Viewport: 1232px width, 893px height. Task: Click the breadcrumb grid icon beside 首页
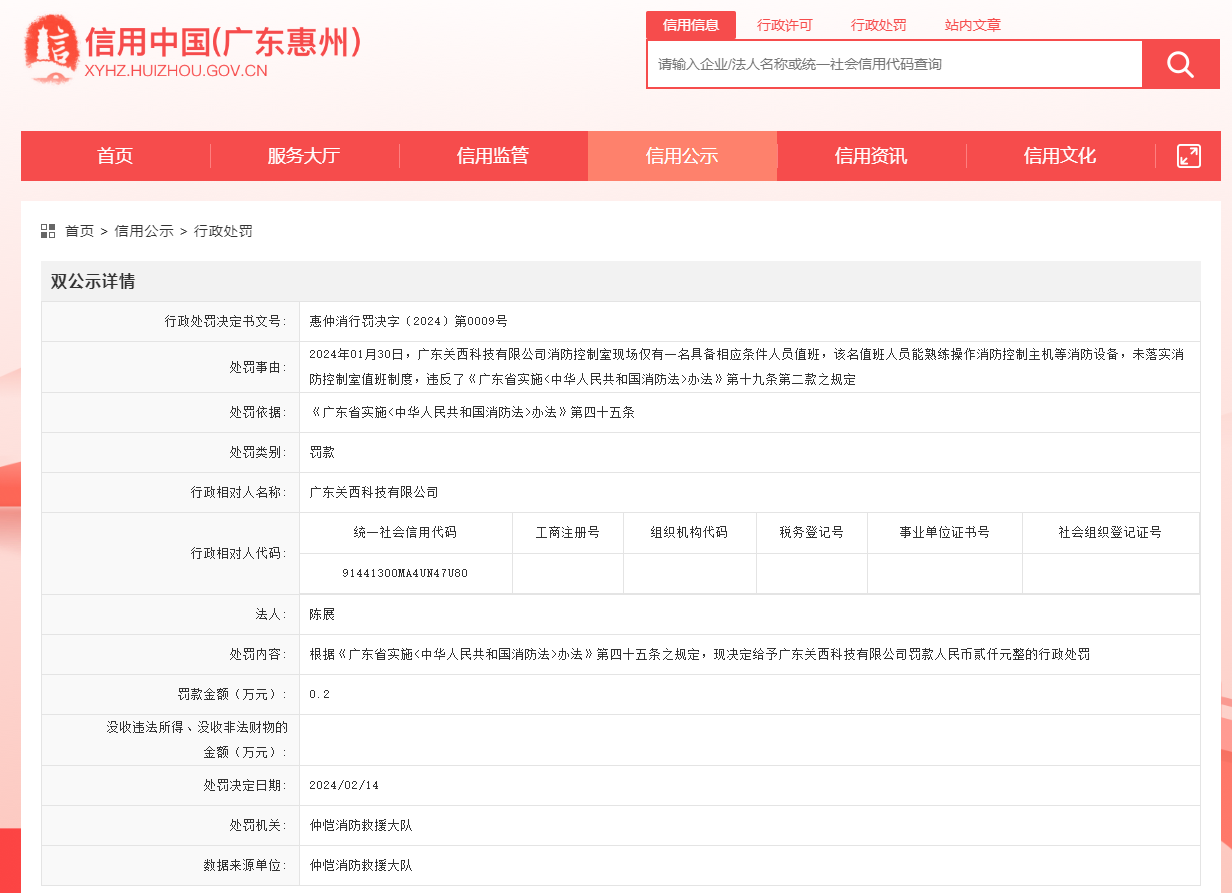point(48,231)
